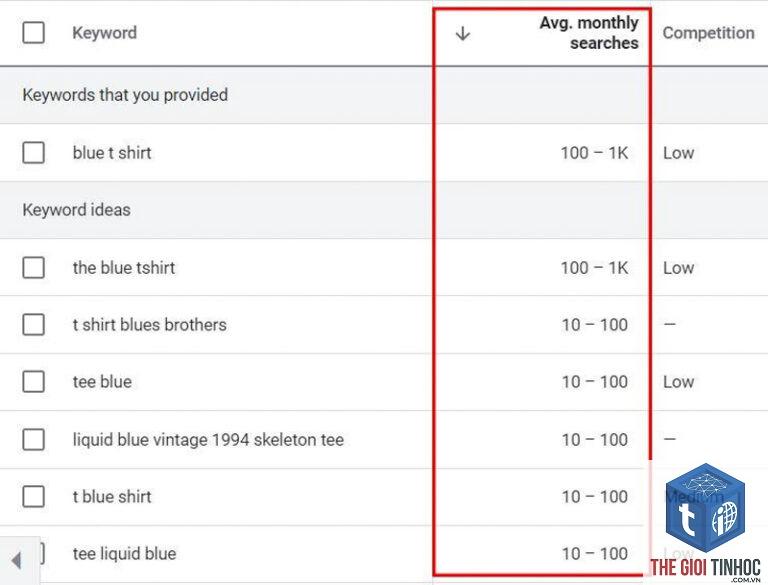This screenshot has height=585, width=768.
Task: Tick t shirt blues brothers checkbox
Action: coord(33,324)
